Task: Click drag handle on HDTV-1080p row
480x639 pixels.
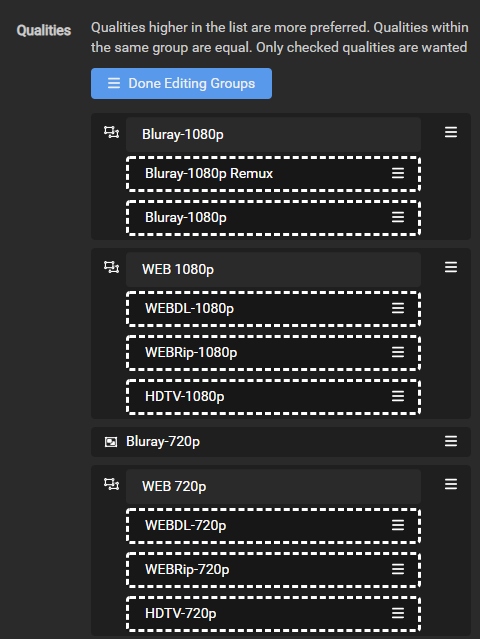Action: [398, 396]
